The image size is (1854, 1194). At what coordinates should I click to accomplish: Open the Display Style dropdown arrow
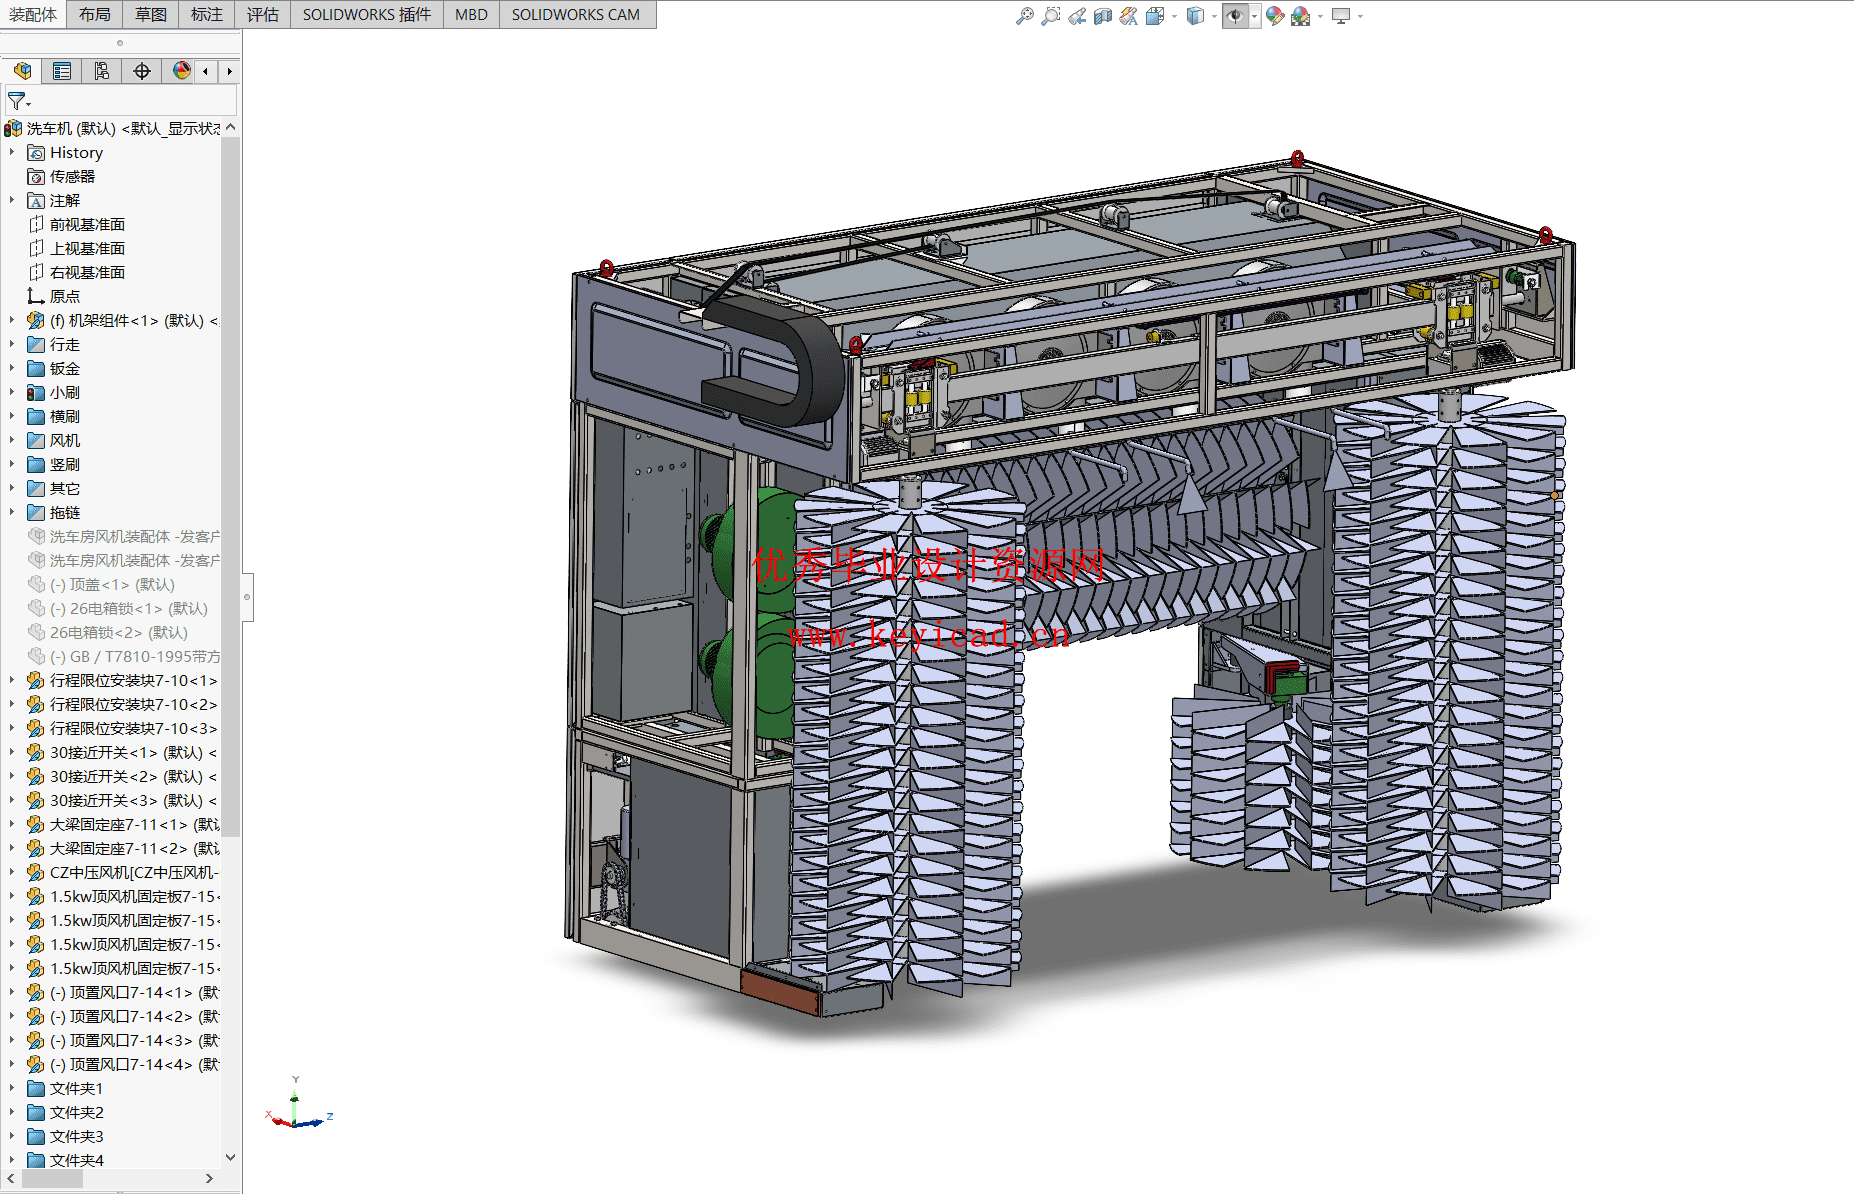tap(1214, 17)
